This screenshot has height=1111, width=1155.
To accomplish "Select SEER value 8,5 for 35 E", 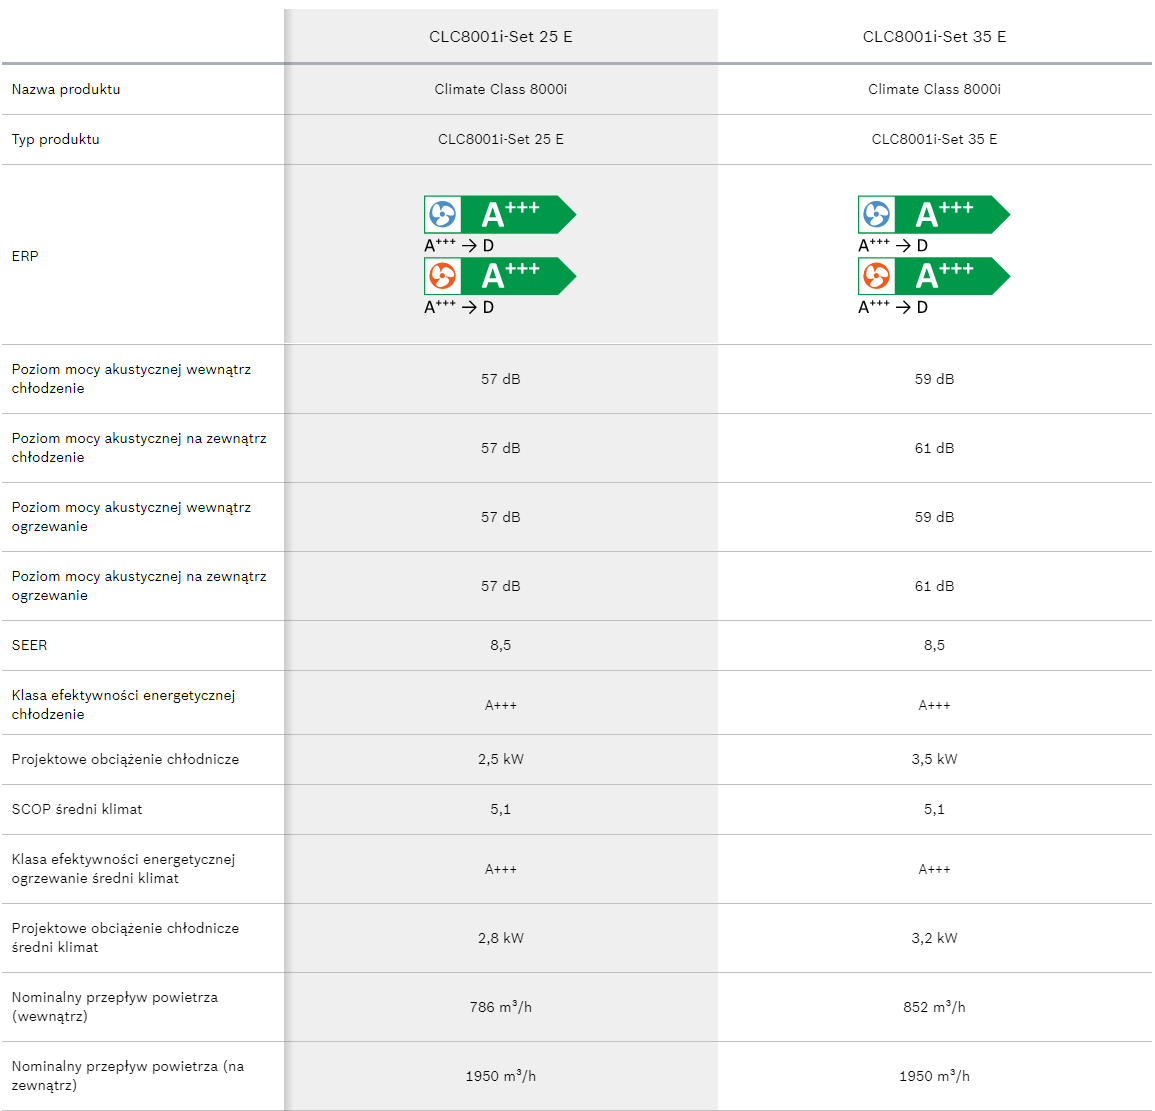I will 935,645.
